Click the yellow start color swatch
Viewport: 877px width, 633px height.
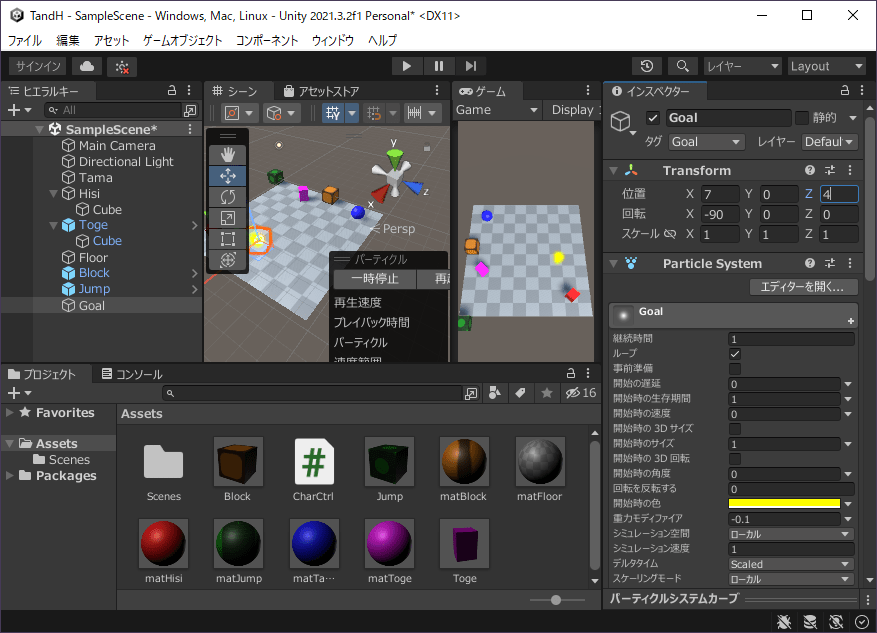(783, 504)
